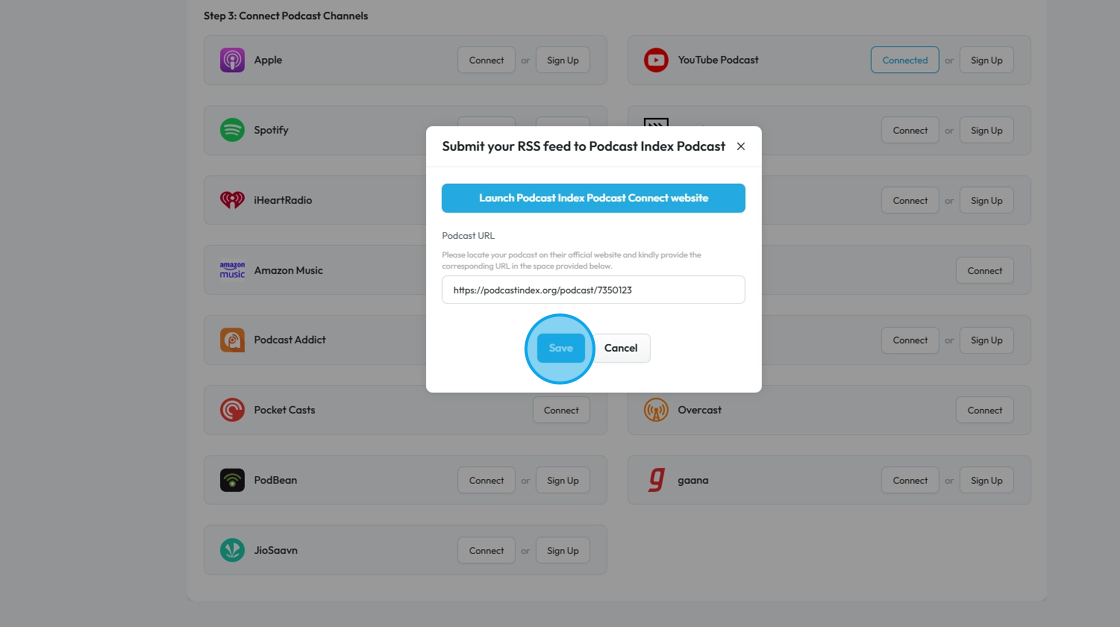Click the Overcast icon
The height and width of the screenshot is (627, 1120).
point(656,410)
